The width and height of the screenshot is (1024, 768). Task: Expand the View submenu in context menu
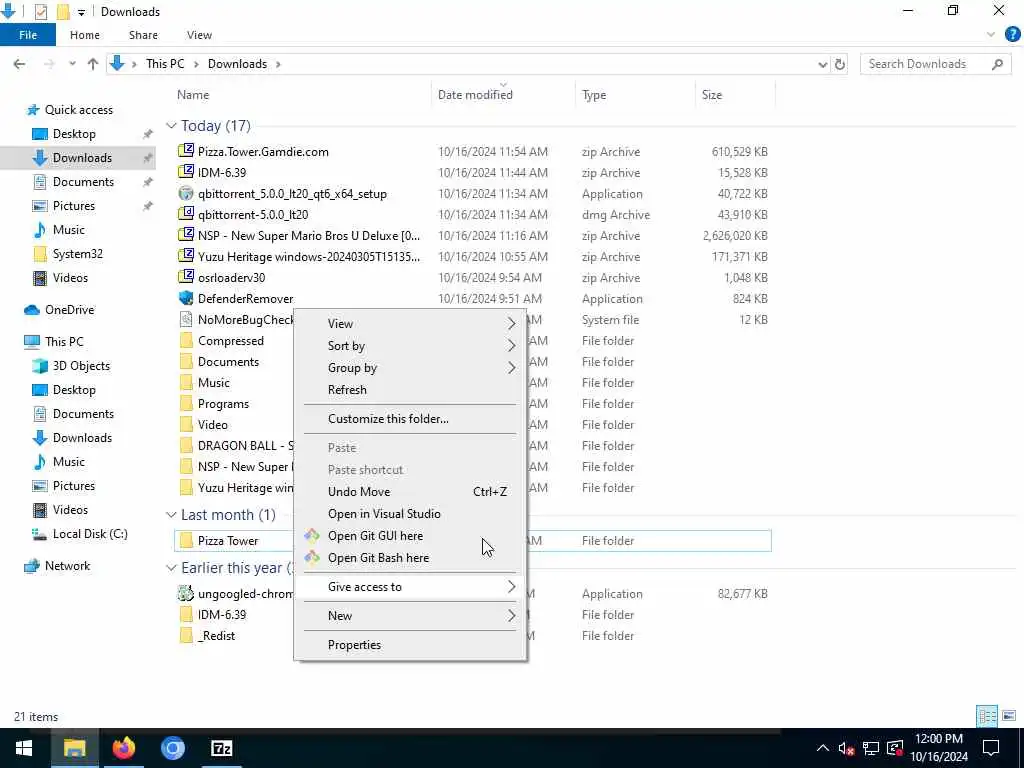click(x=410, y=323)
